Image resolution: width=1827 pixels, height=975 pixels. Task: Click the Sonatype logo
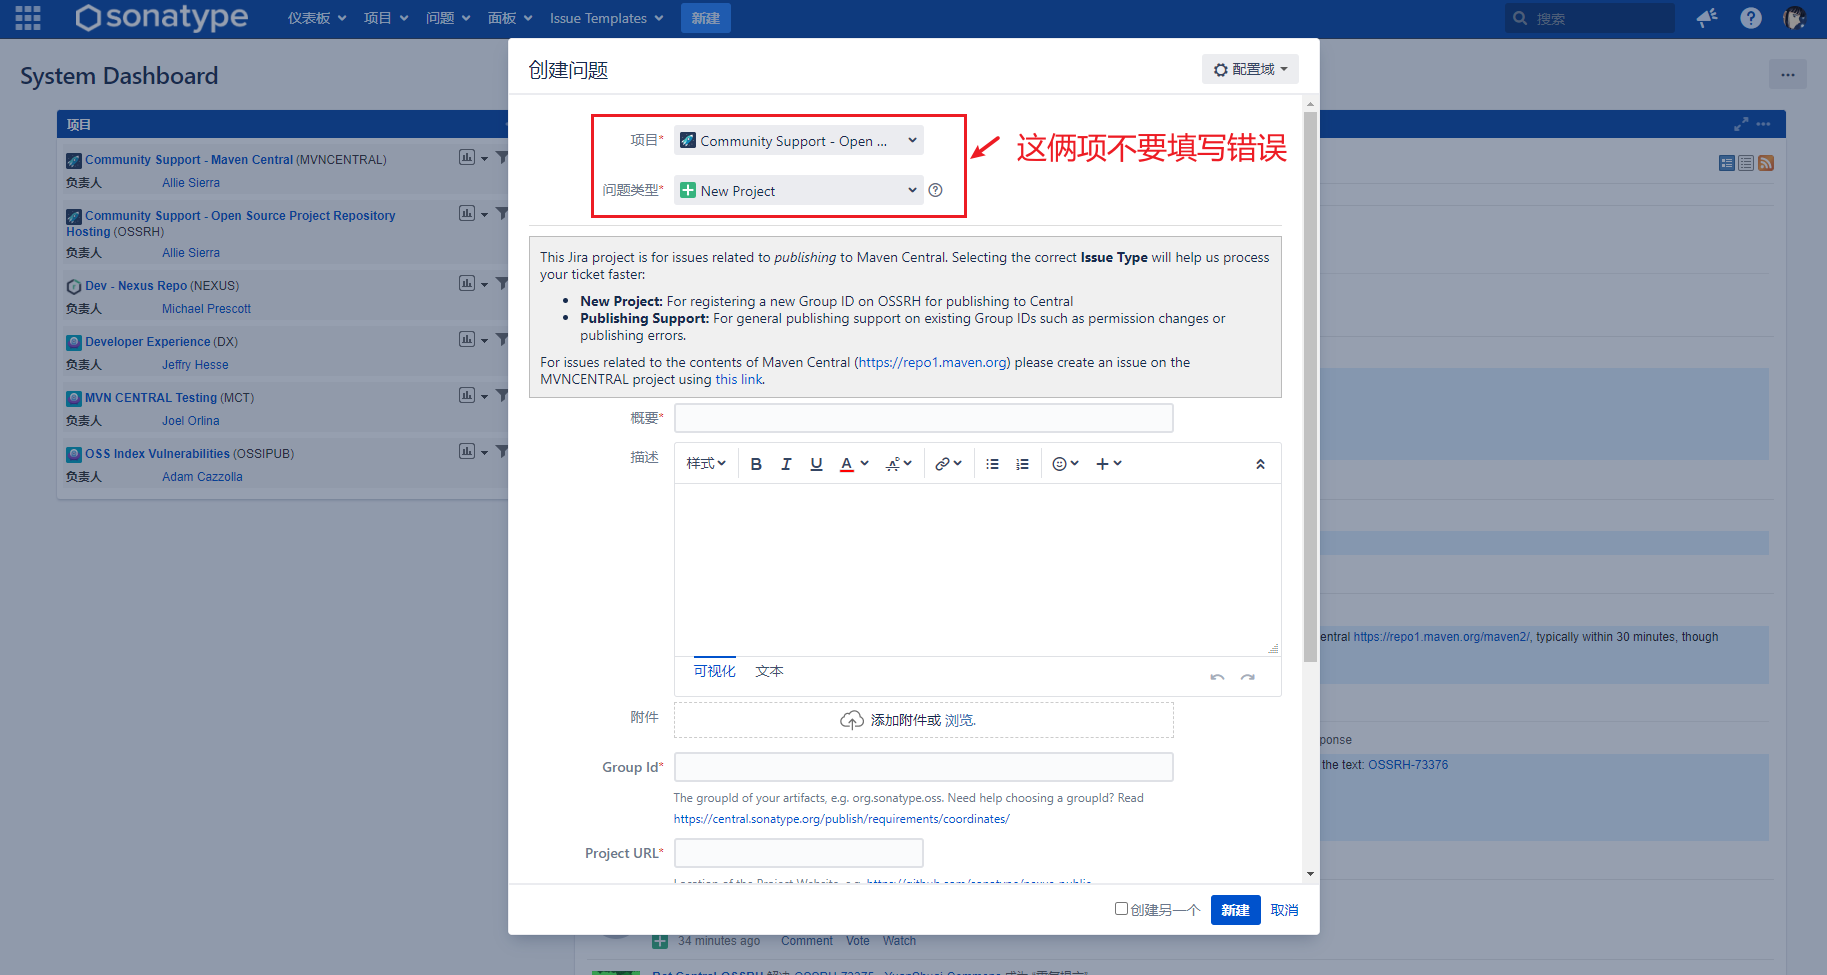162,17
